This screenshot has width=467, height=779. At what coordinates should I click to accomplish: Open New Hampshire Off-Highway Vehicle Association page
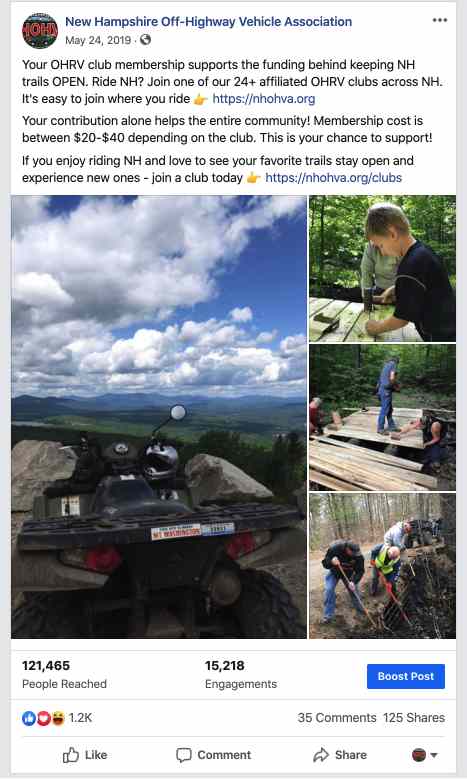209,22
